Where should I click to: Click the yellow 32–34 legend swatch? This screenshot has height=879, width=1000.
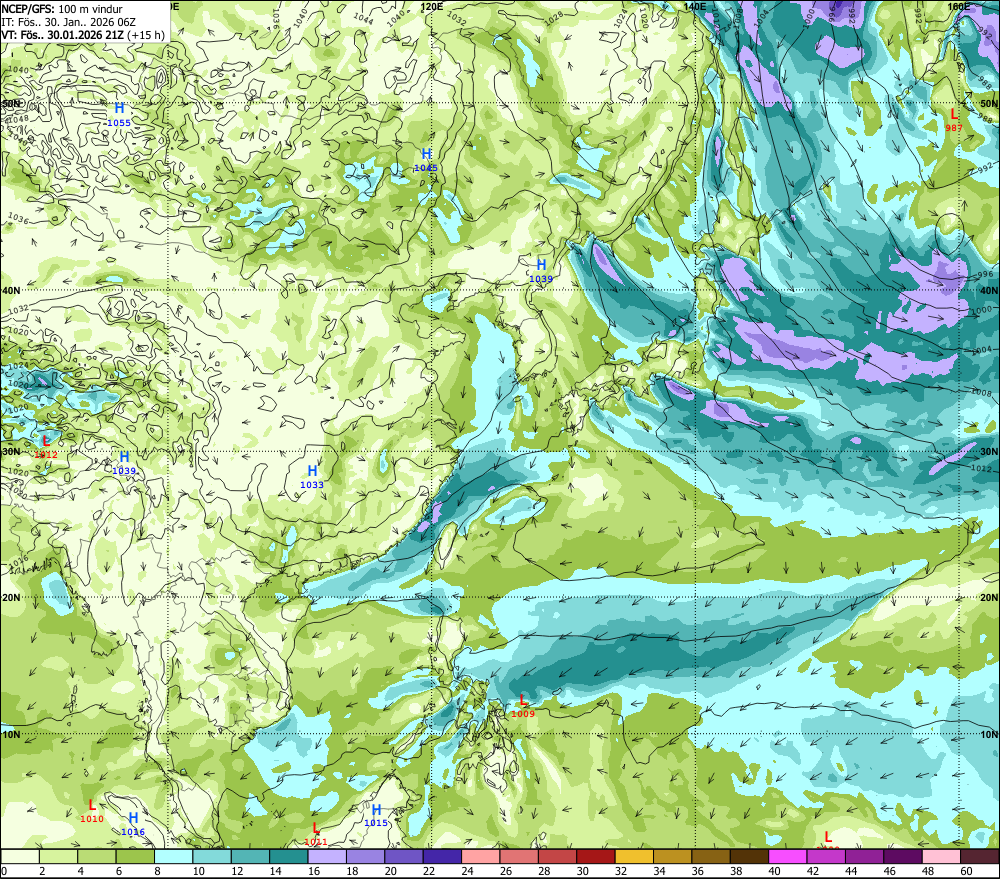point(634,856)
